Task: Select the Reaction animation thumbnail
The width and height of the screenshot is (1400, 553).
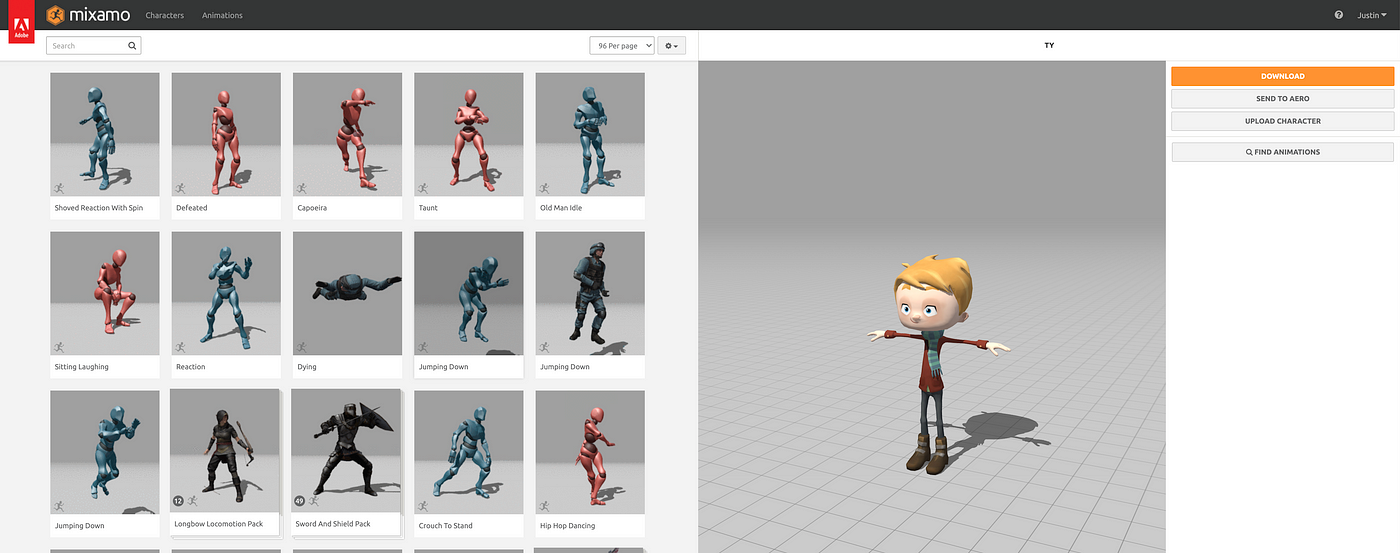Action: coord(226,293)
